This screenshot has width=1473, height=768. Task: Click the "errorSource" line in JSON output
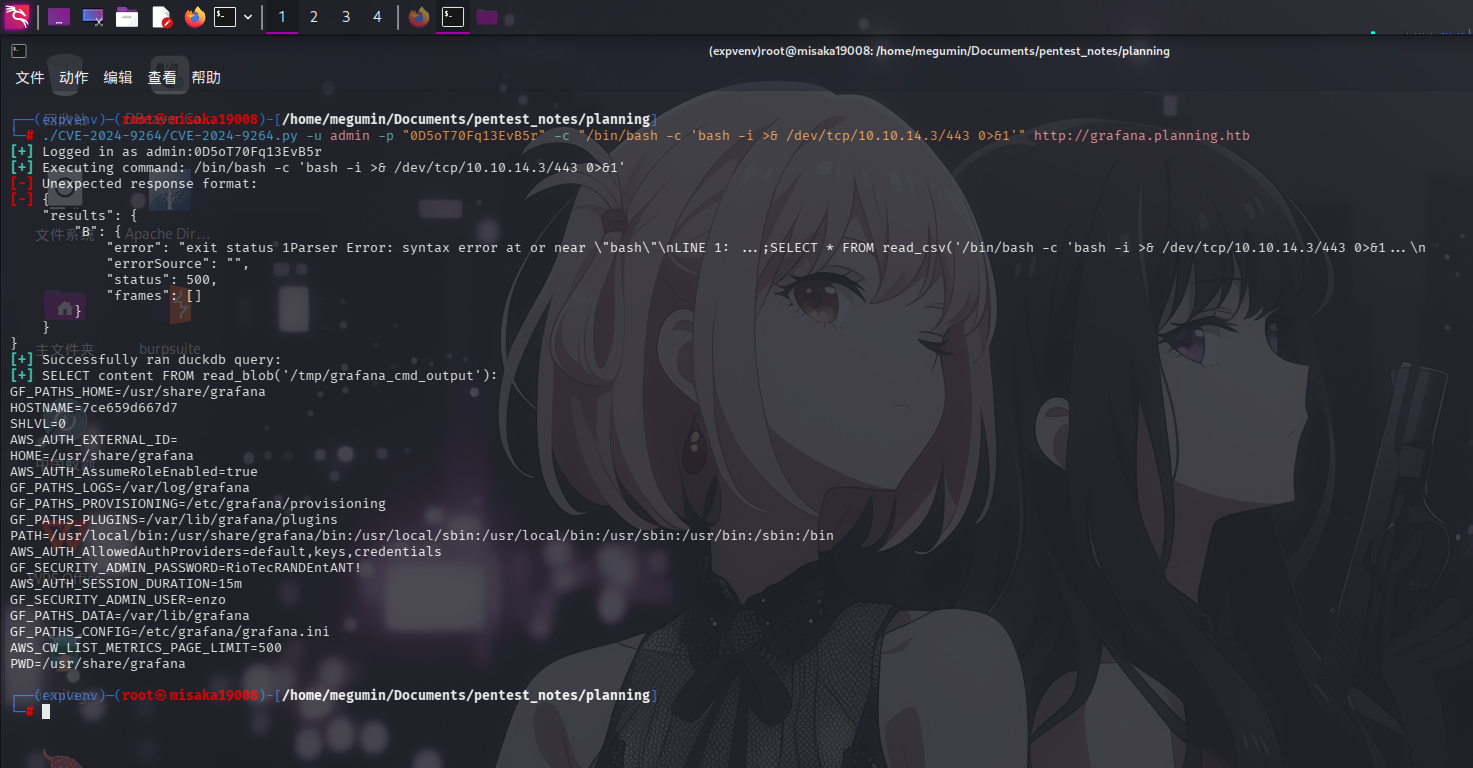pos(178,263)
